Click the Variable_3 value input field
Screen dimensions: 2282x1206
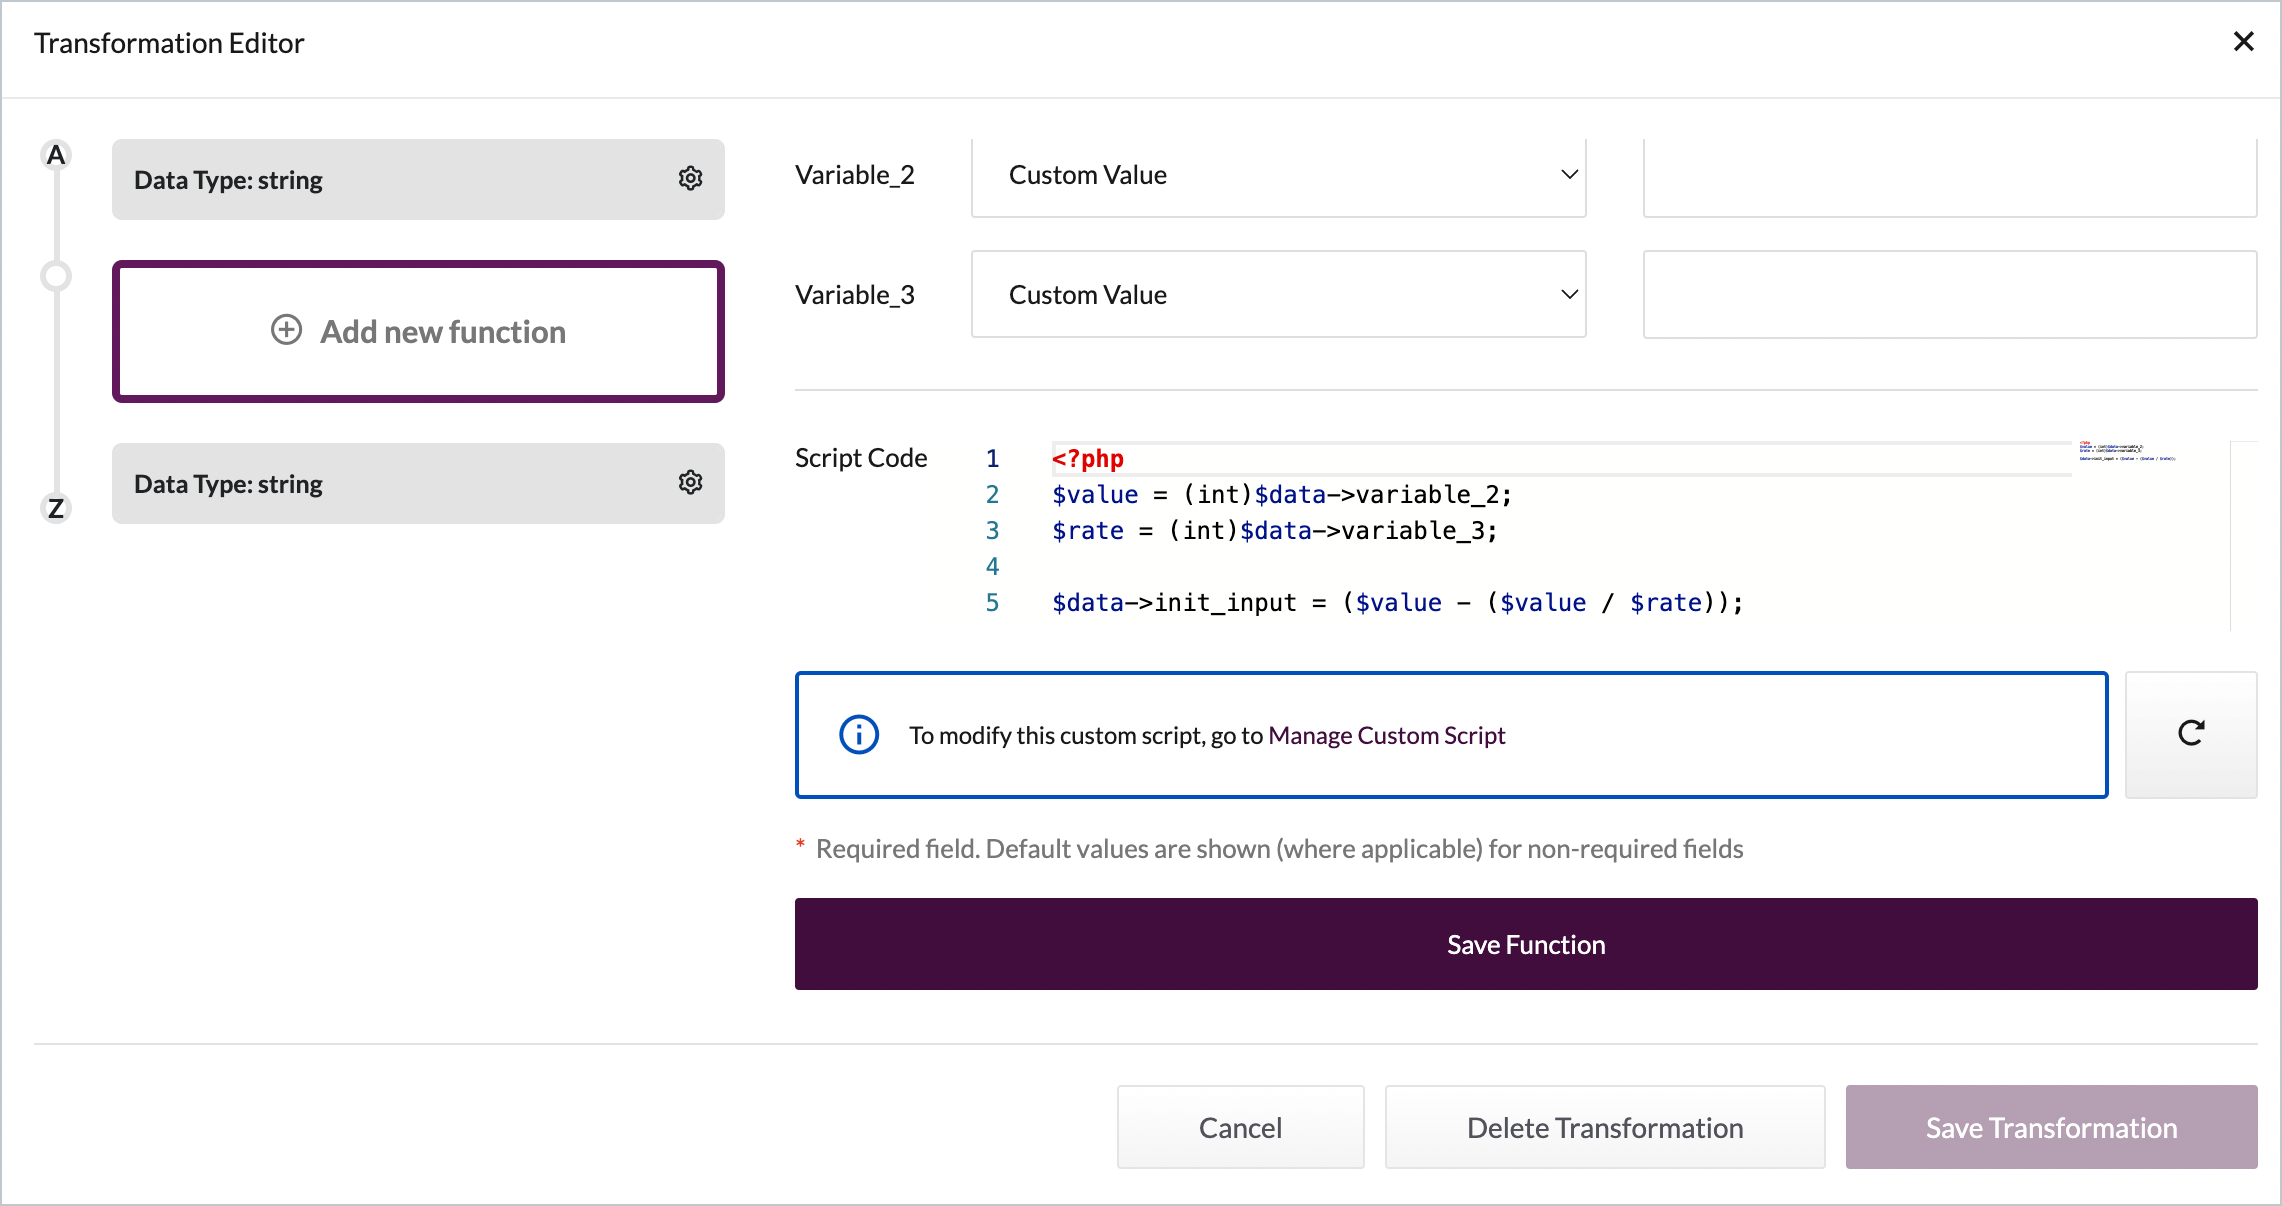[1949, 295]
